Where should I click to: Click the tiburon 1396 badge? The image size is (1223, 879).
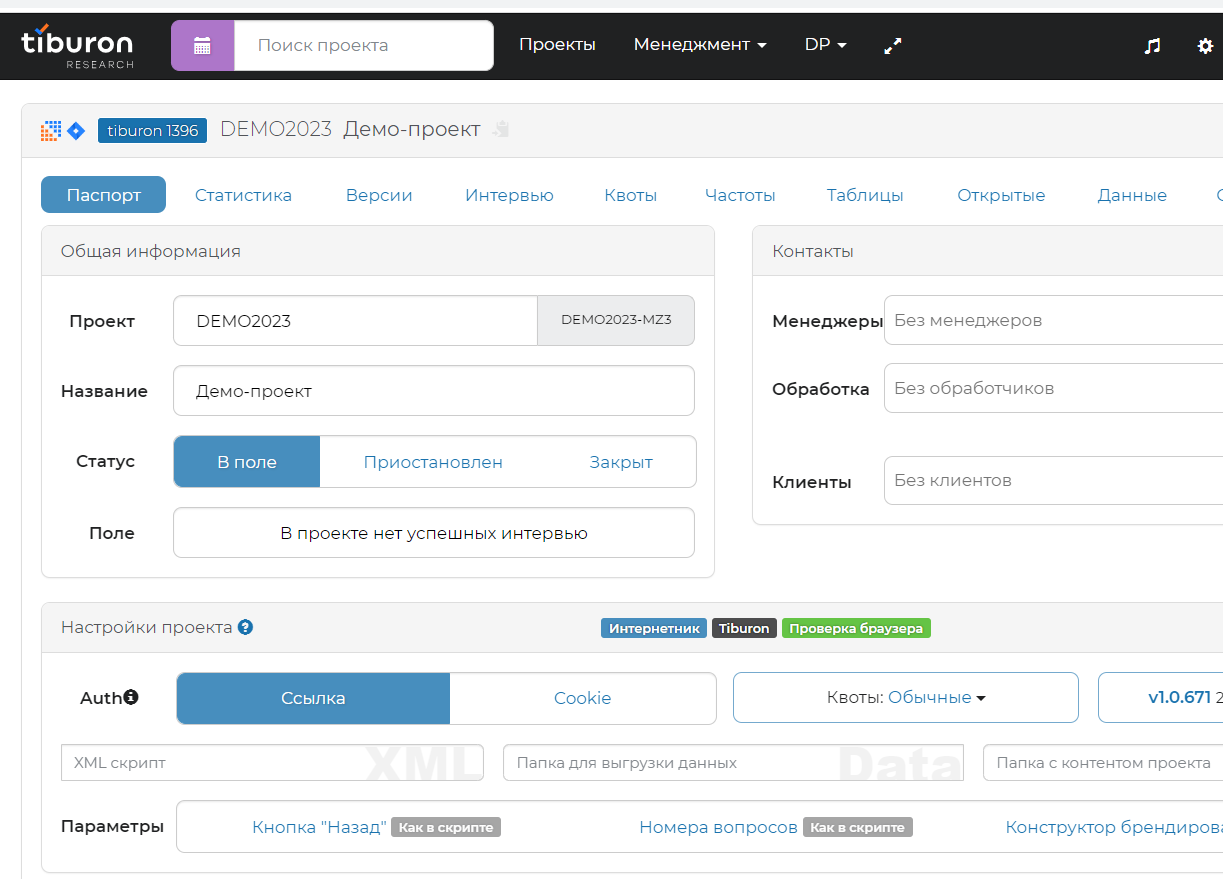152,130
